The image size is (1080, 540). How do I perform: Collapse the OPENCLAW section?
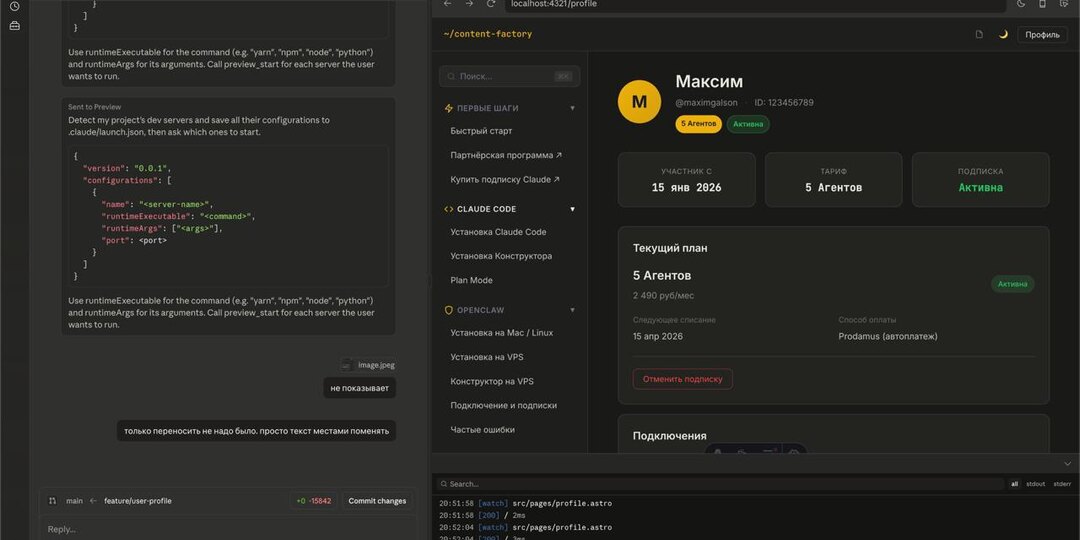click(x=572, y=310)
